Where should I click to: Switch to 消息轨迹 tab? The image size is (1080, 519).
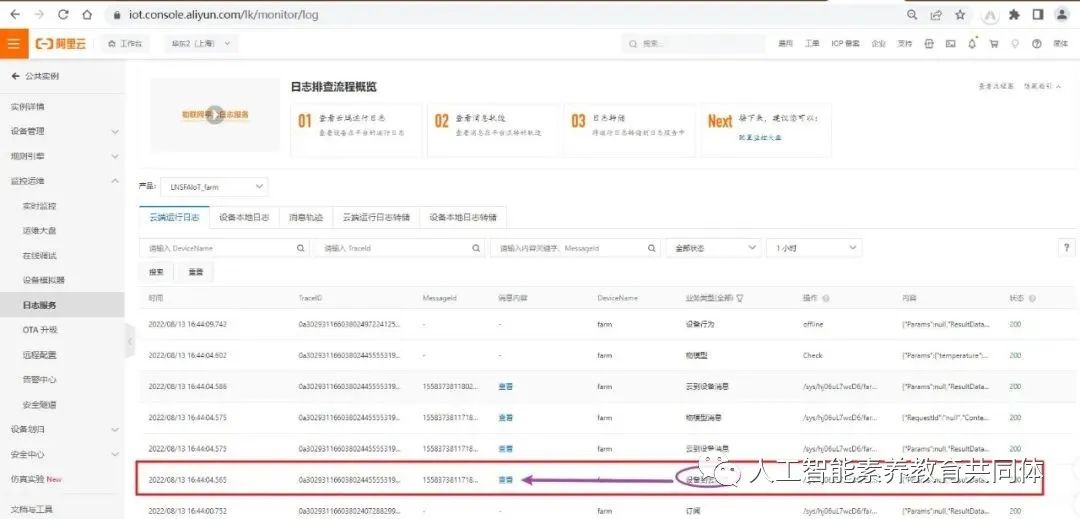(306, 217)
